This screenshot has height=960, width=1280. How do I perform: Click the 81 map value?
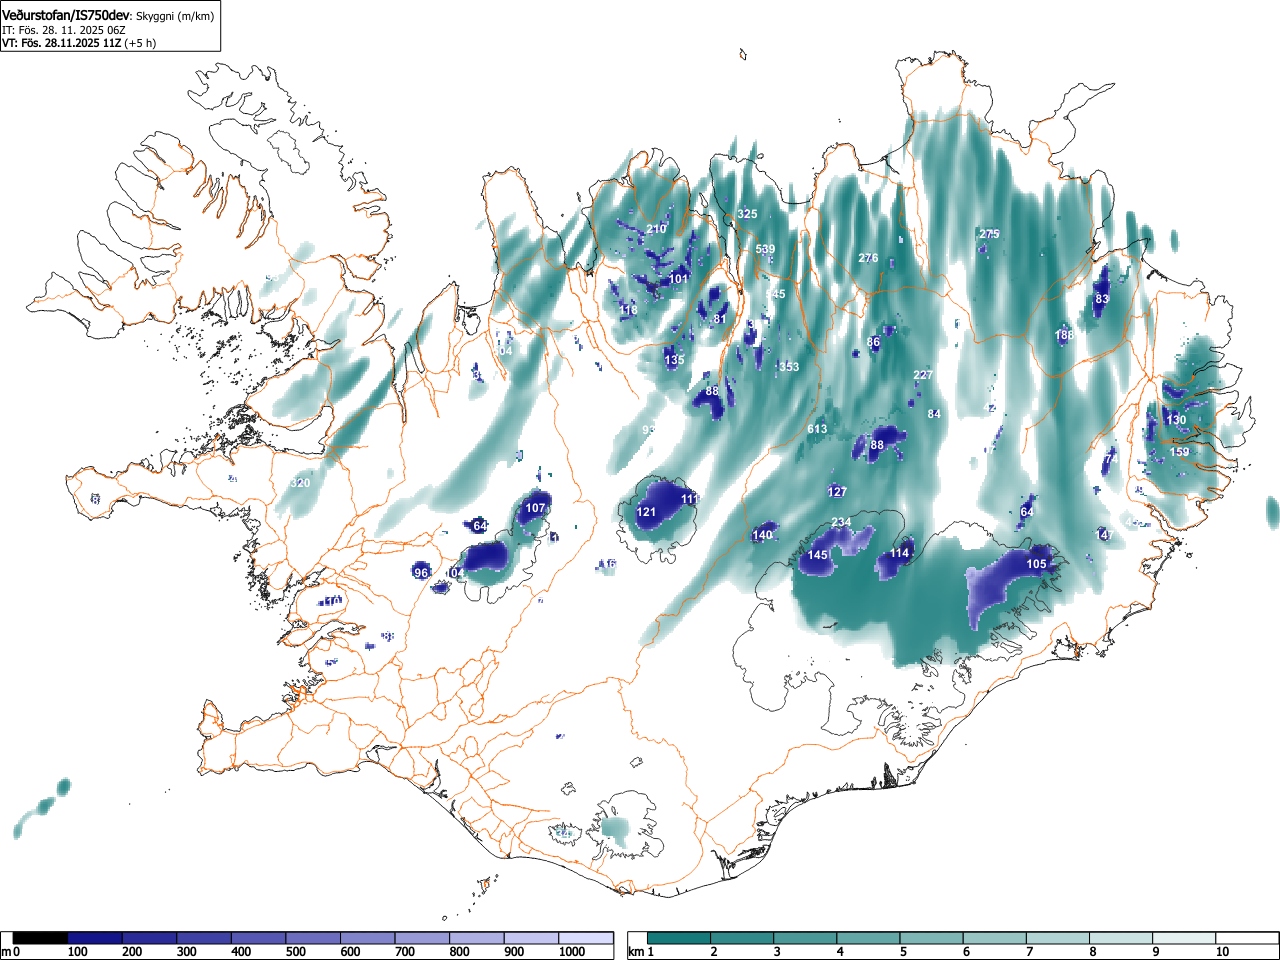[719, 319]
